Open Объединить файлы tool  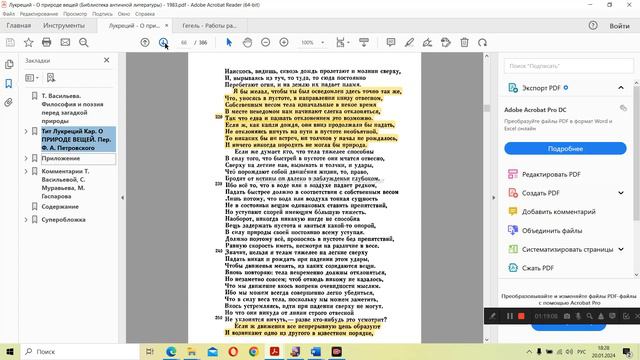tap(545, 231)
